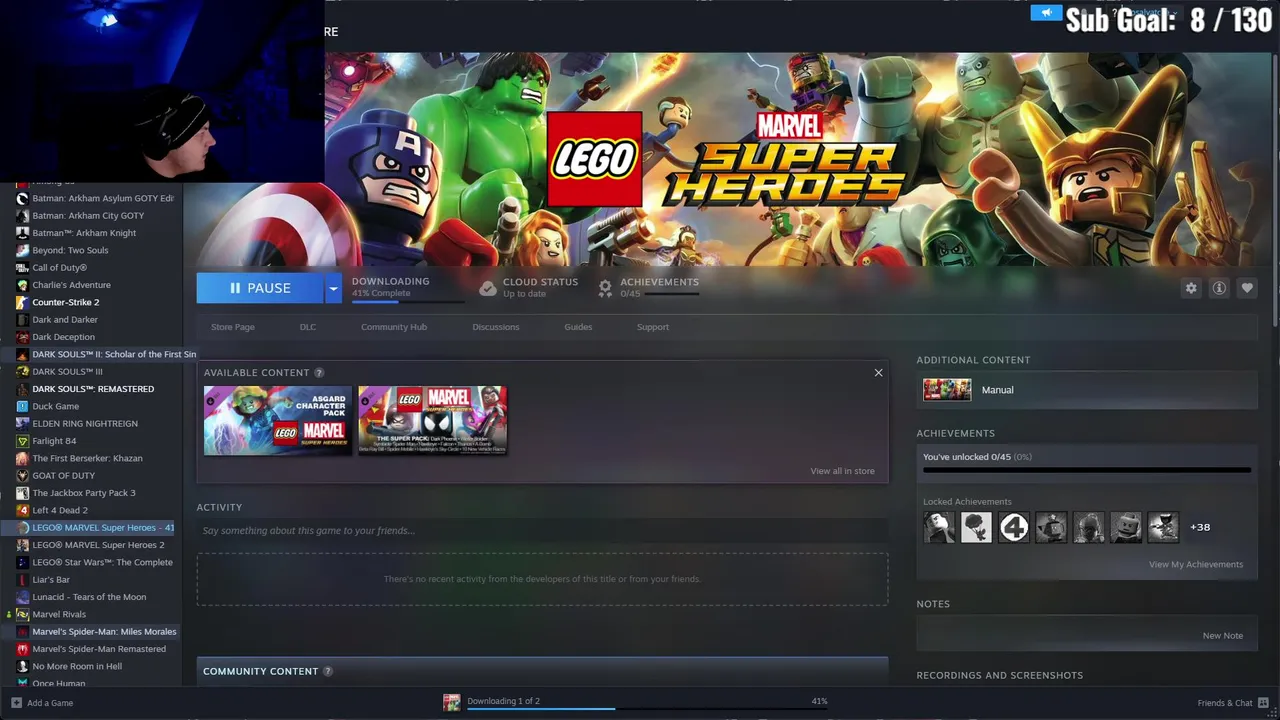
Task: Select the GOAT OF DUTY icon in the library
Action: (x=22, y=476)
